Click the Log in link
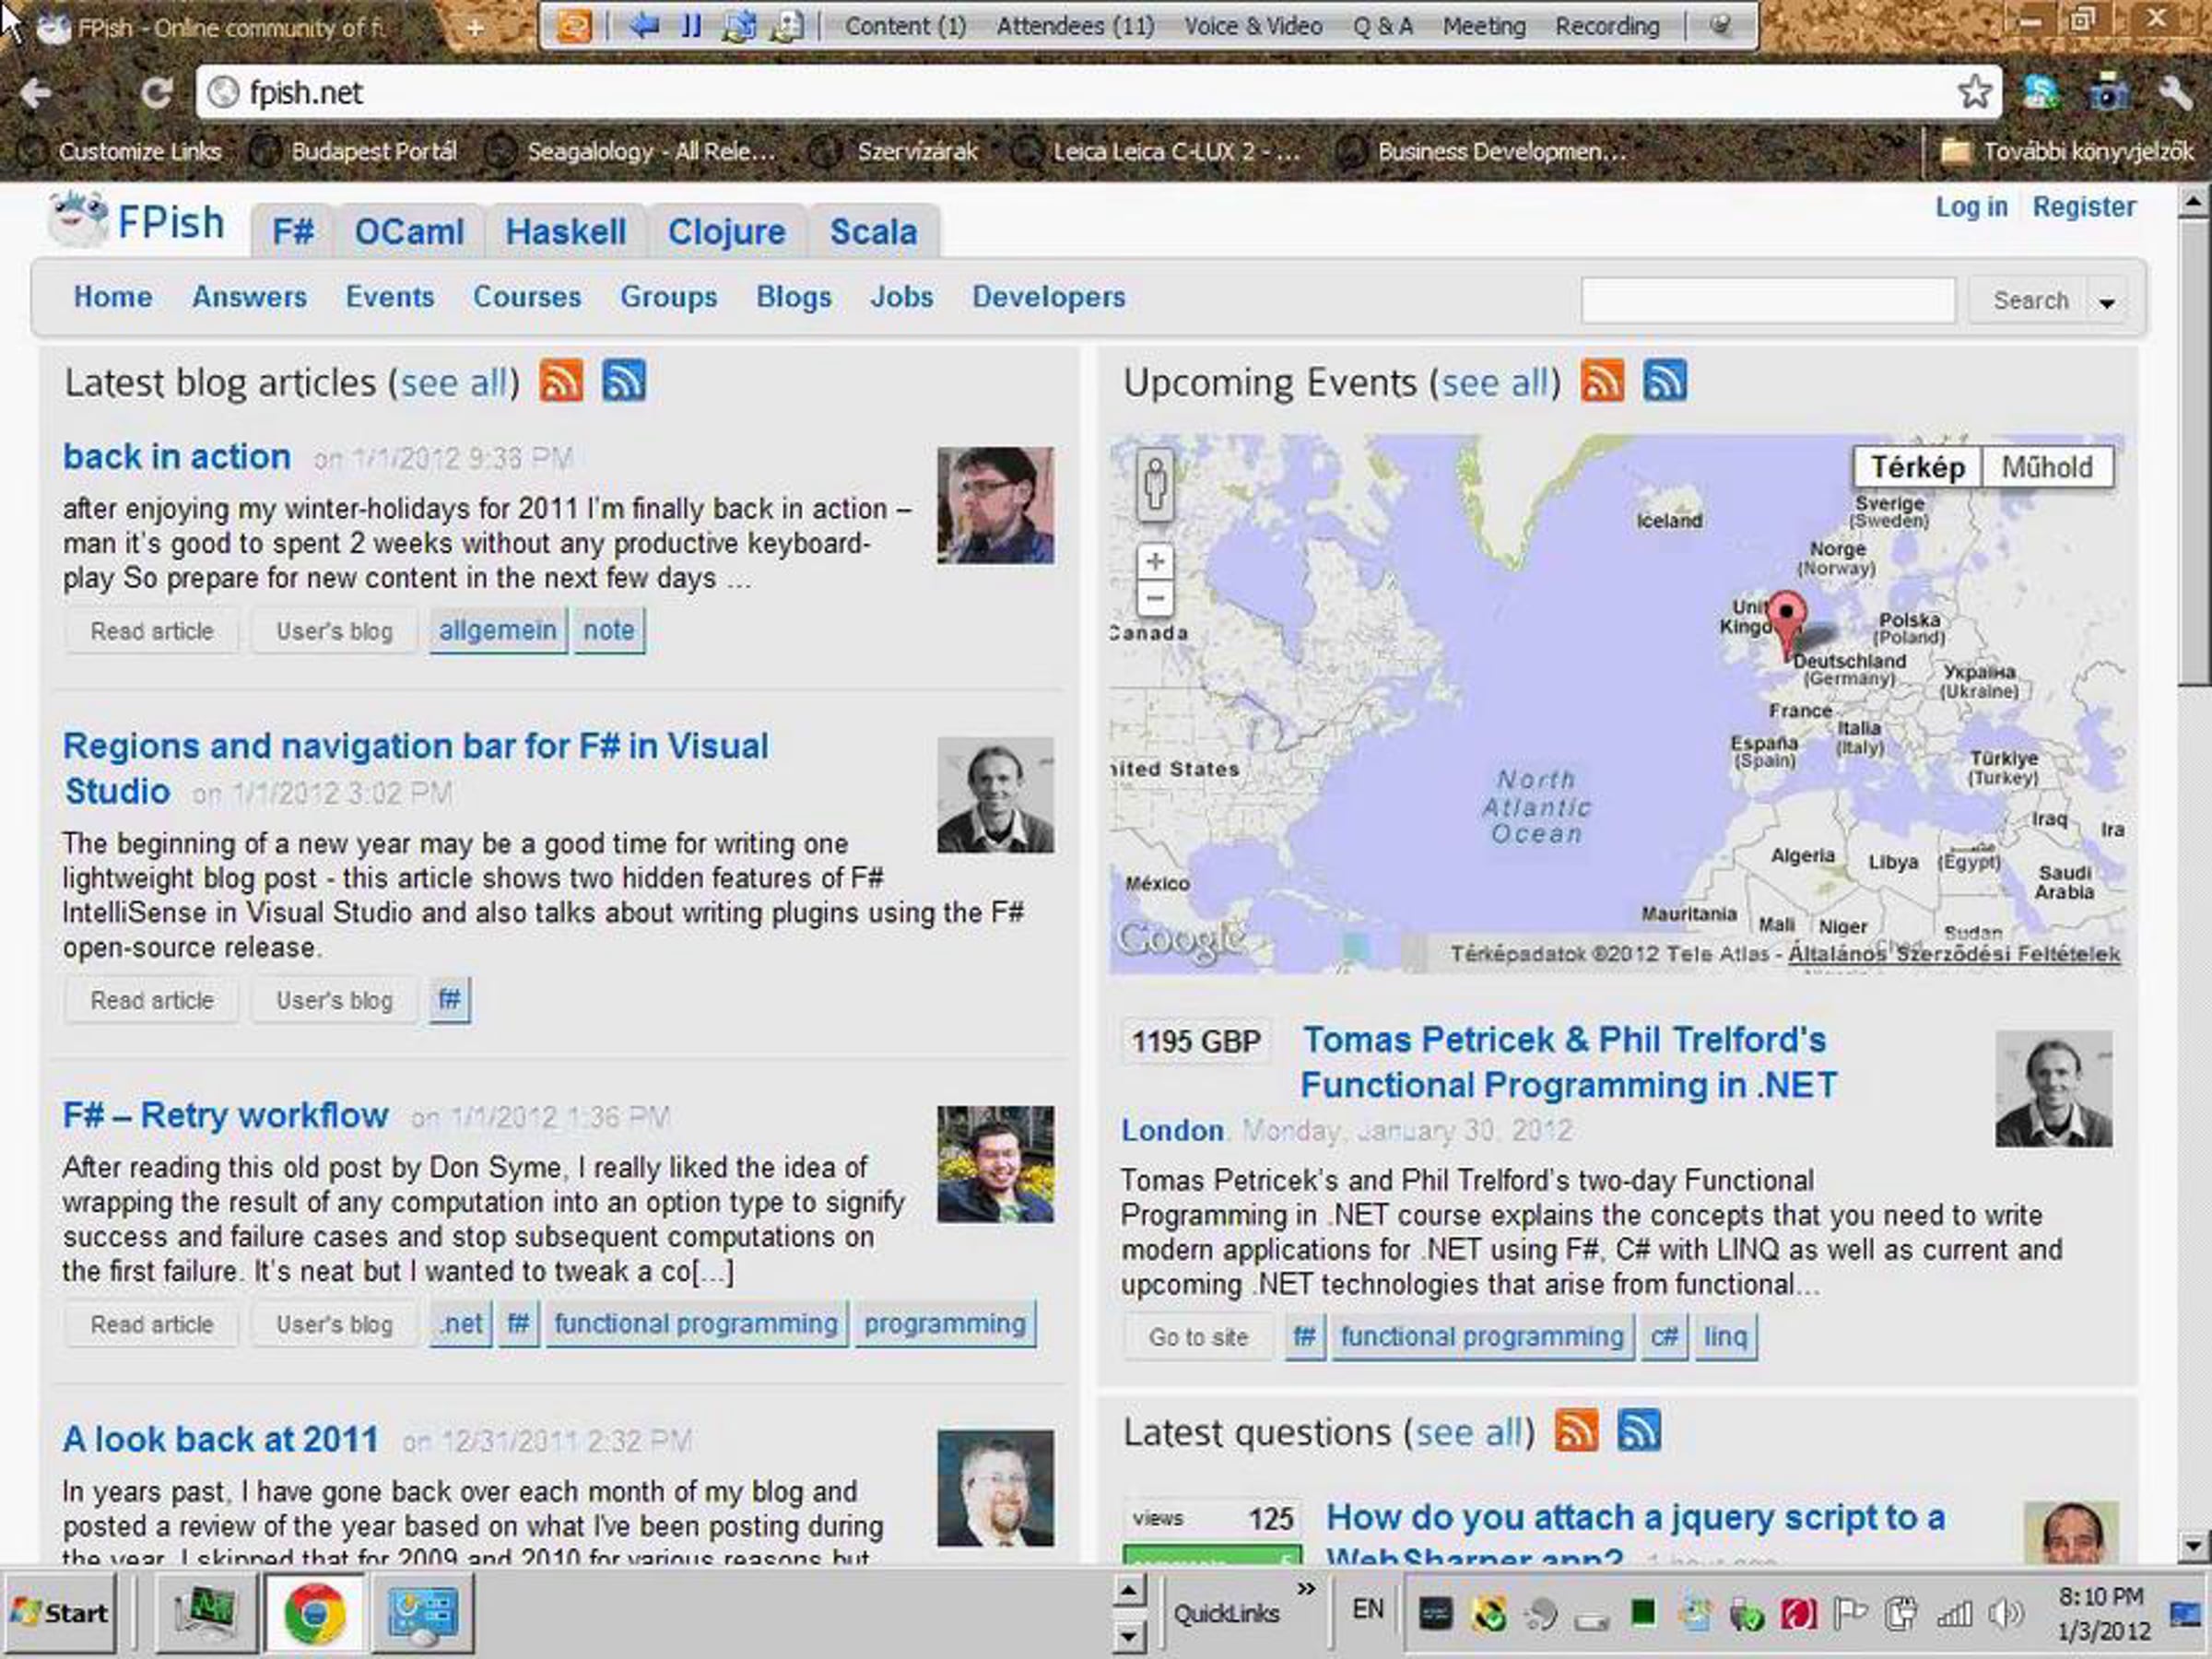Viewport: 2212px width, 1659px height. 1971,207
